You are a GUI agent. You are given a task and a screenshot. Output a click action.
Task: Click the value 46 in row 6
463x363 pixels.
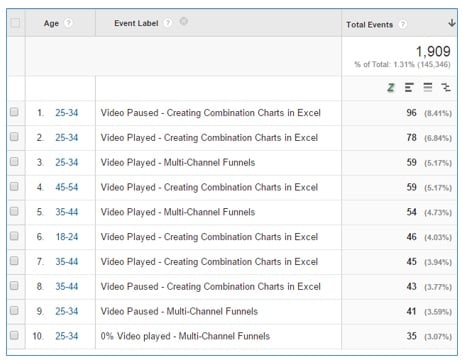pos(411,237)
